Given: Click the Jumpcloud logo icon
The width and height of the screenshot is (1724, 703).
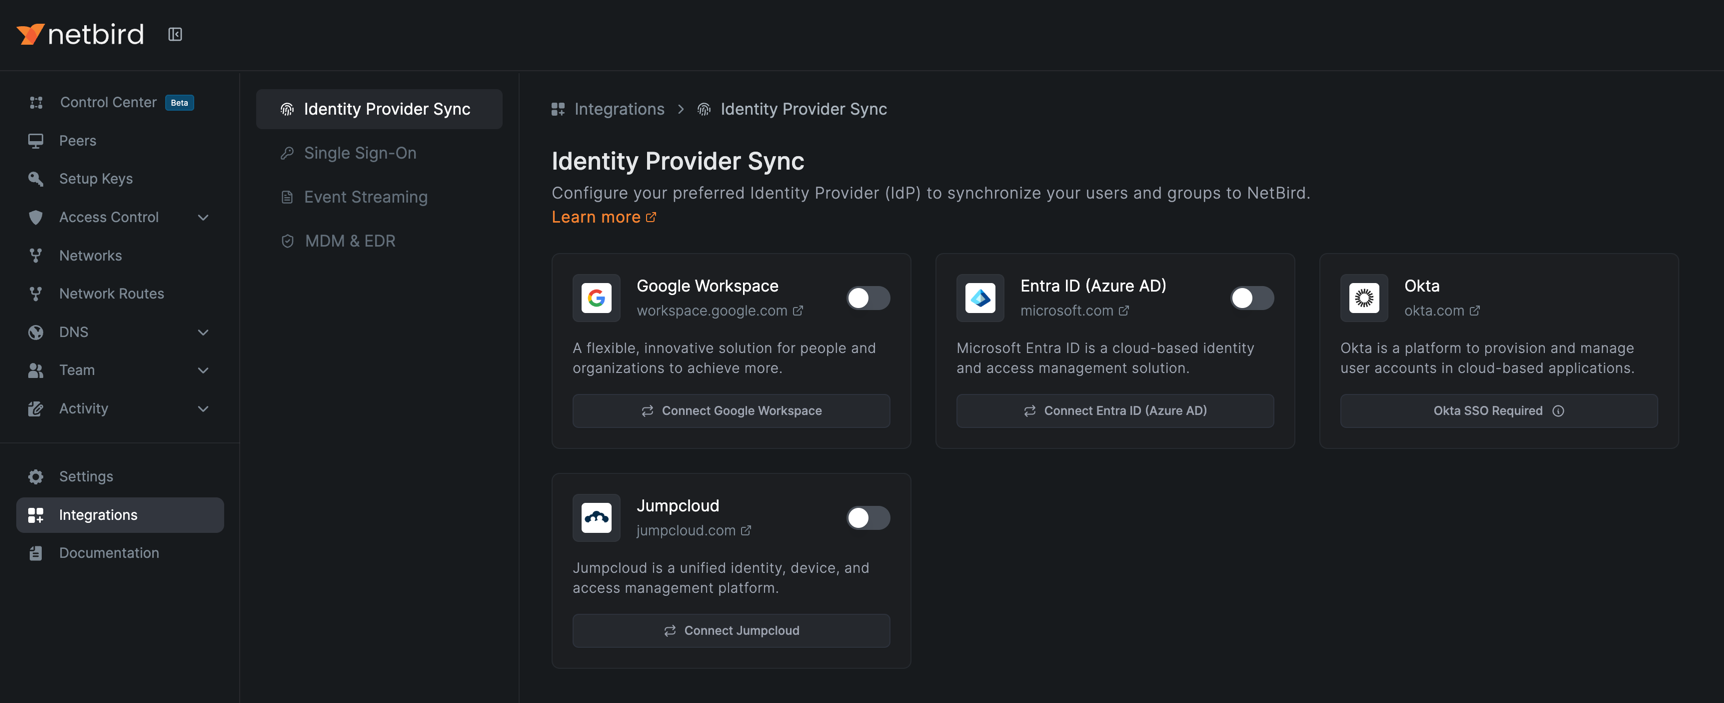Looking at the screenshot, I should point(596,518).
